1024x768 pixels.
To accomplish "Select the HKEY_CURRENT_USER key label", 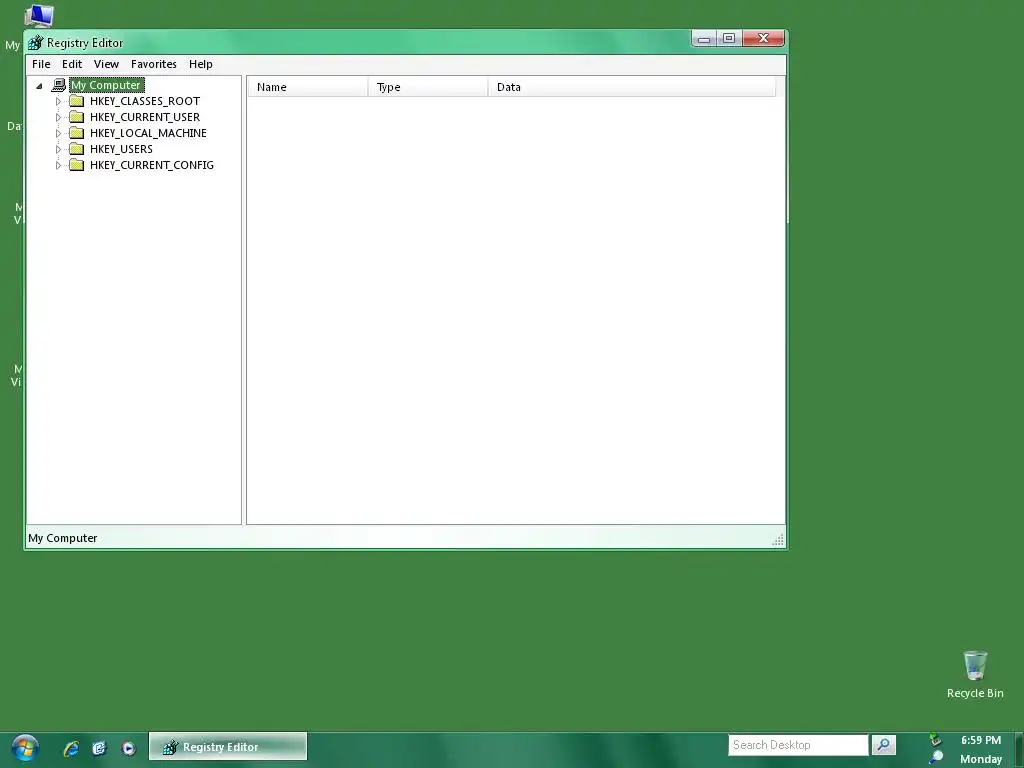I will 145,117.
